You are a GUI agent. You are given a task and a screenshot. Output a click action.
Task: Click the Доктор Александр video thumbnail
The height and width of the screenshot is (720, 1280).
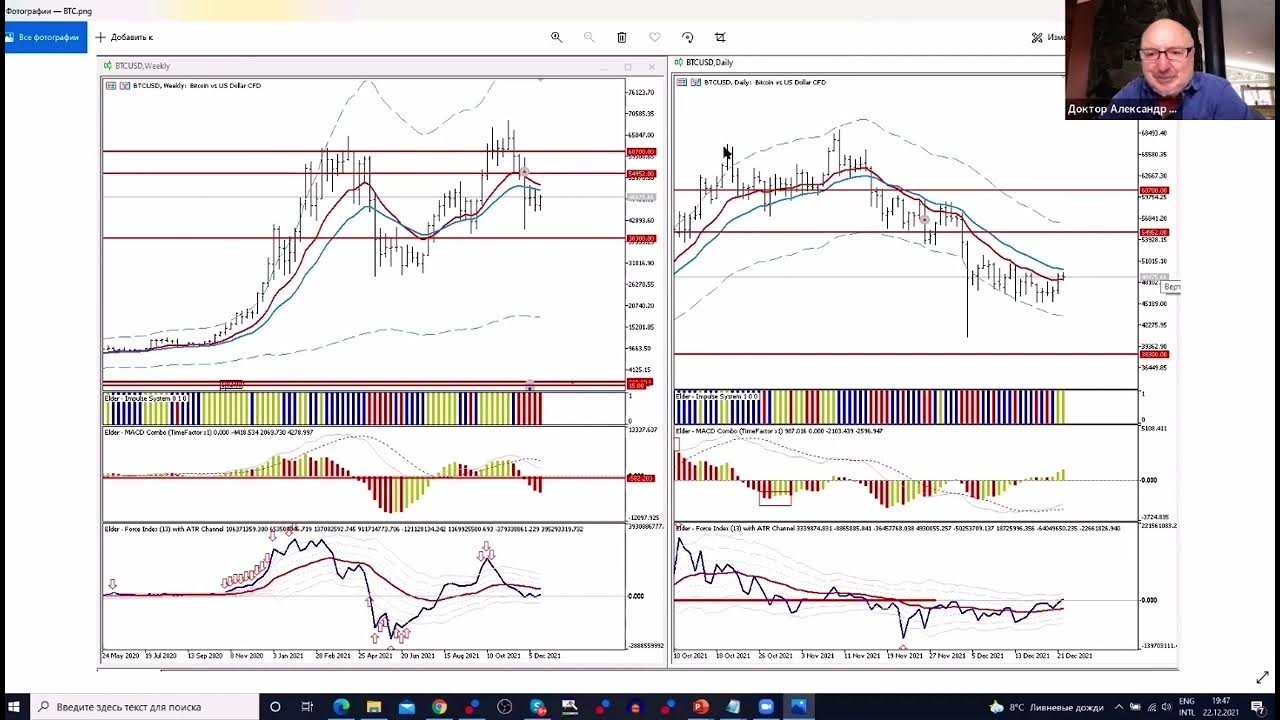[1172, 60]
